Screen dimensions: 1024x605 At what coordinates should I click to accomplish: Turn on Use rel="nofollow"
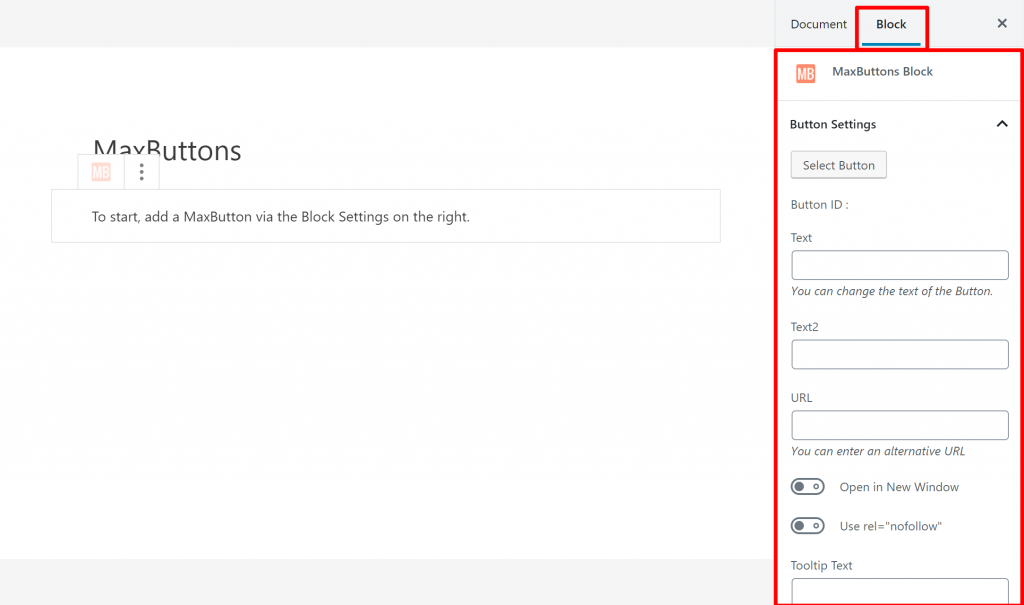click(807, 525)
